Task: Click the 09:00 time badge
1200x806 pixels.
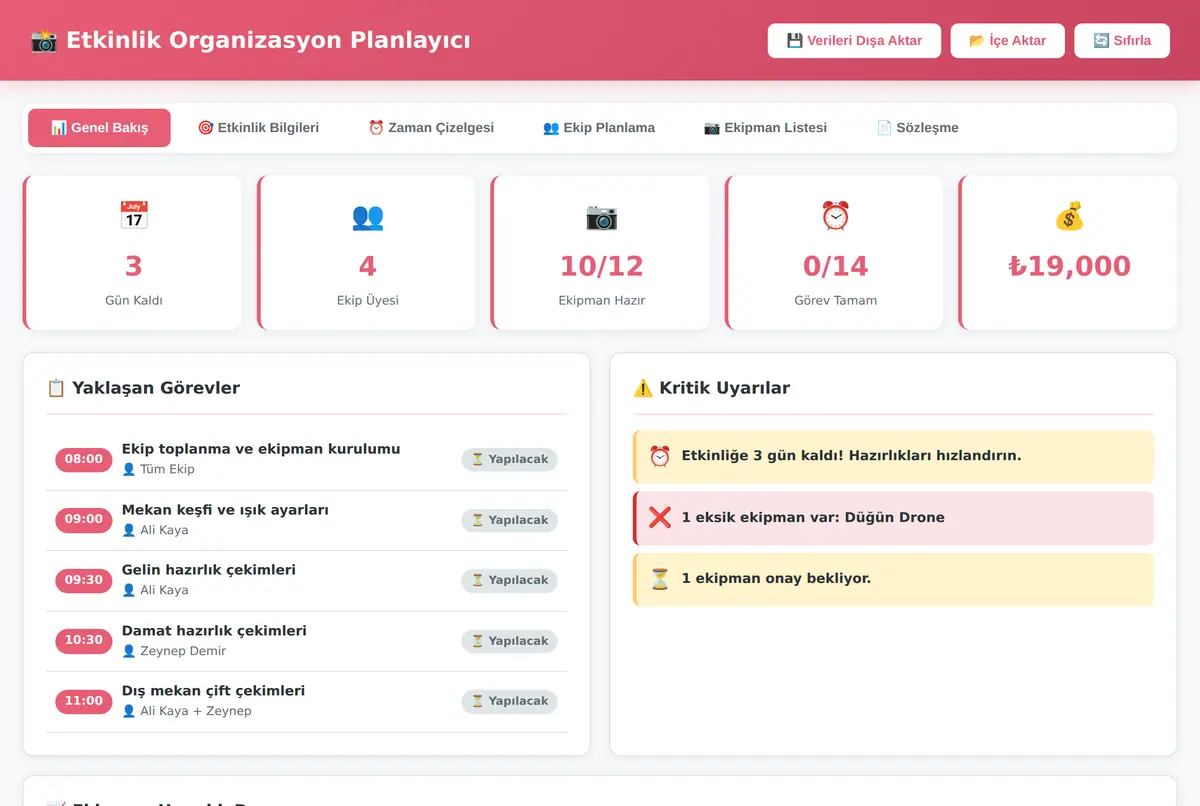Action: point(84,519)
